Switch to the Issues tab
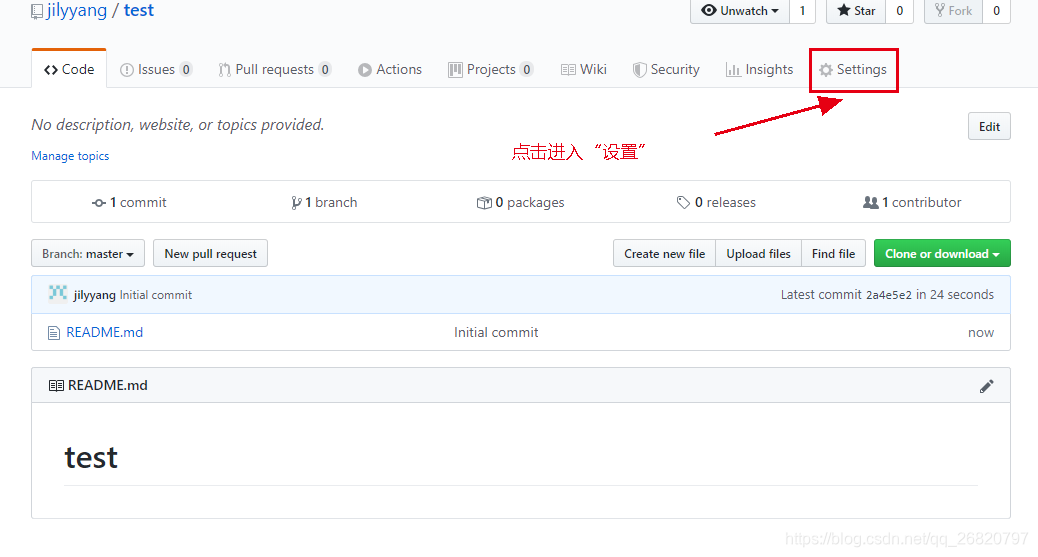Image resolution: width=1038 pixels, height=557 pixels. pyautogui.click(x=156, y=70)
